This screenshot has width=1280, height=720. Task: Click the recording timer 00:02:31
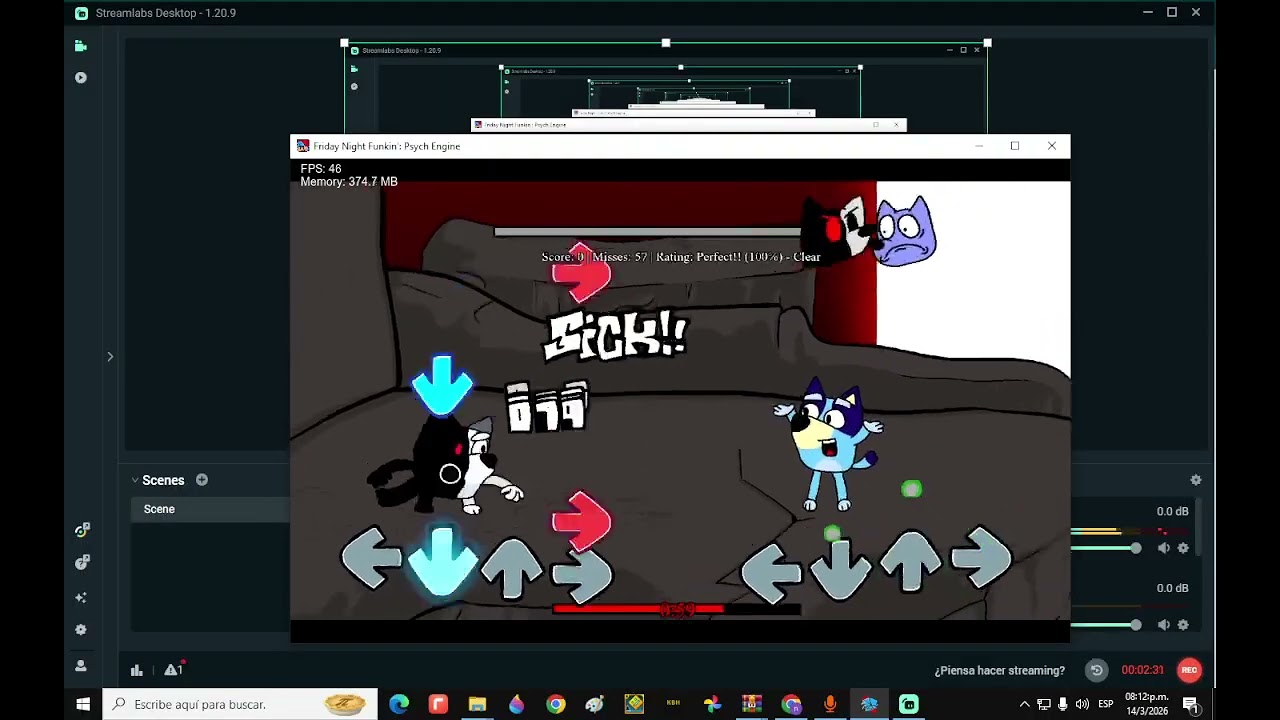point(1142,671)
